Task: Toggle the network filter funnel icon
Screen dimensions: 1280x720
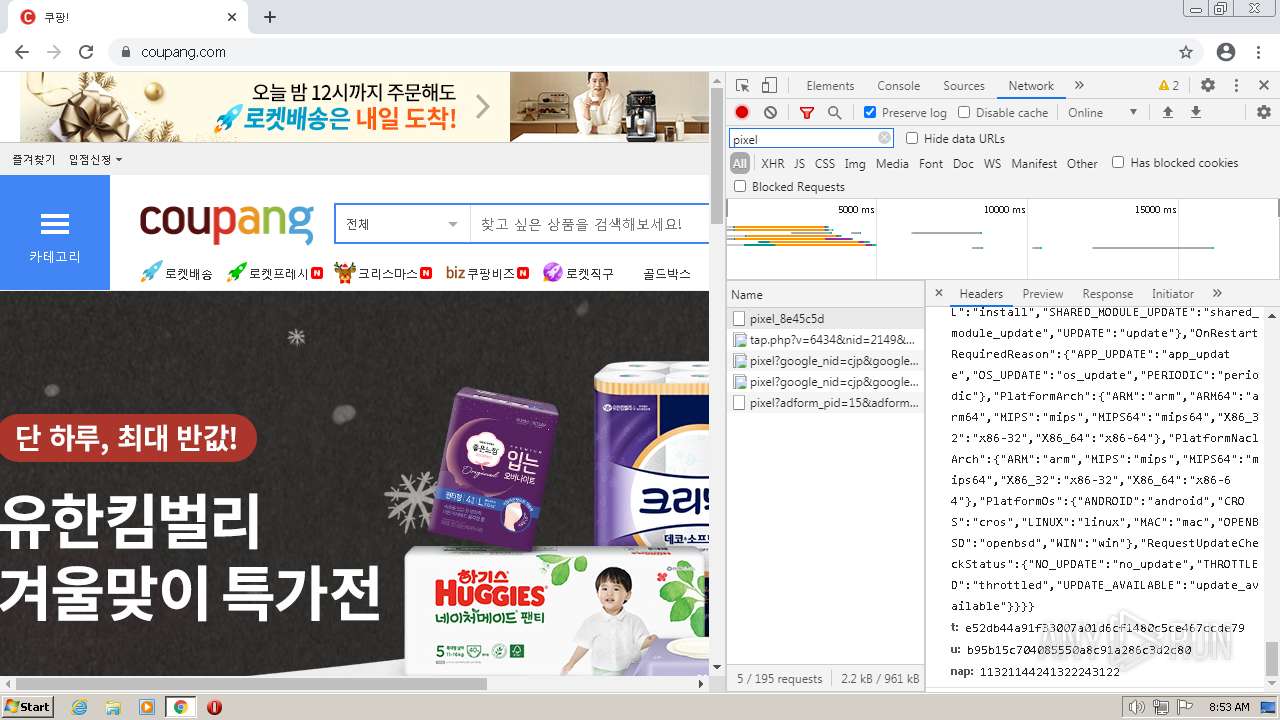Action: click(x=807, y=113)
